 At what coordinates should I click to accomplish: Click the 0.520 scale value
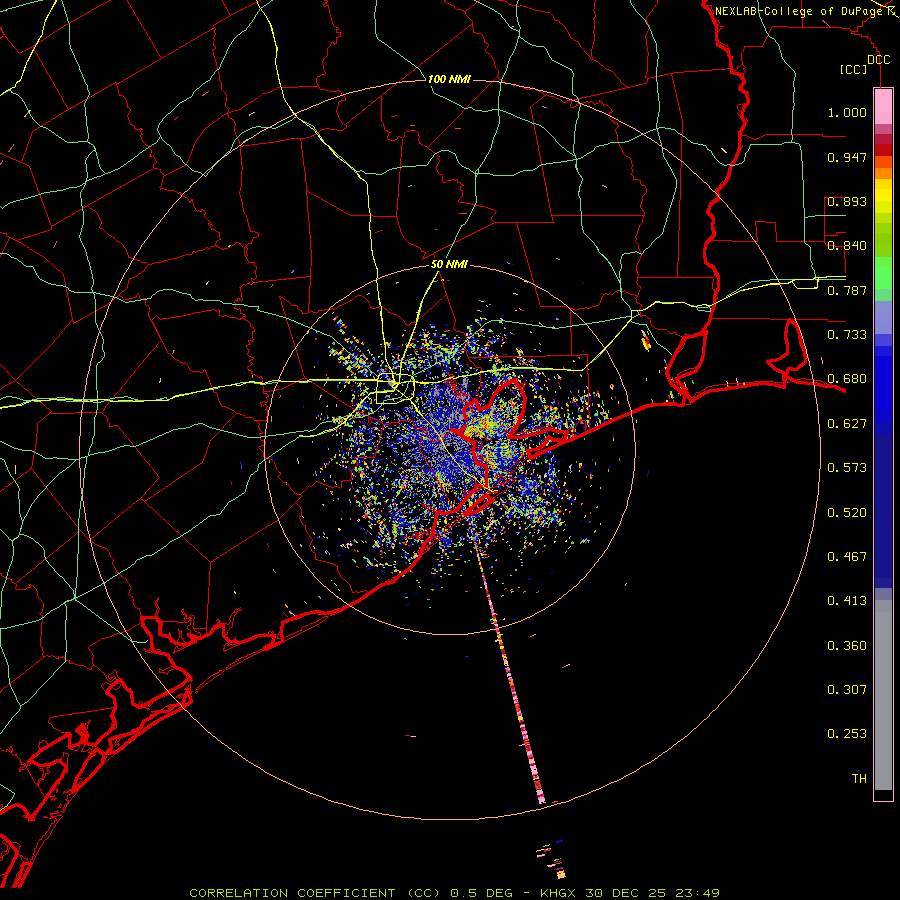[x=847, y=513]
